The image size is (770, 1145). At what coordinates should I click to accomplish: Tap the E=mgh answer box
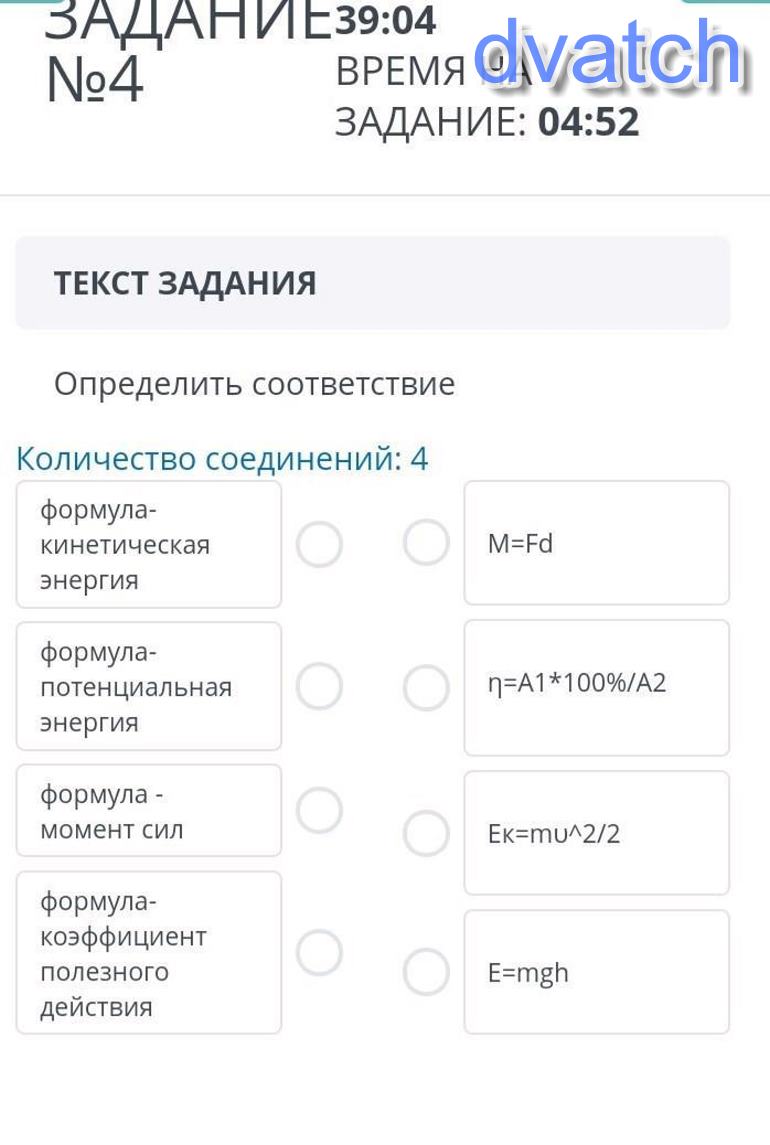(596, 972)
